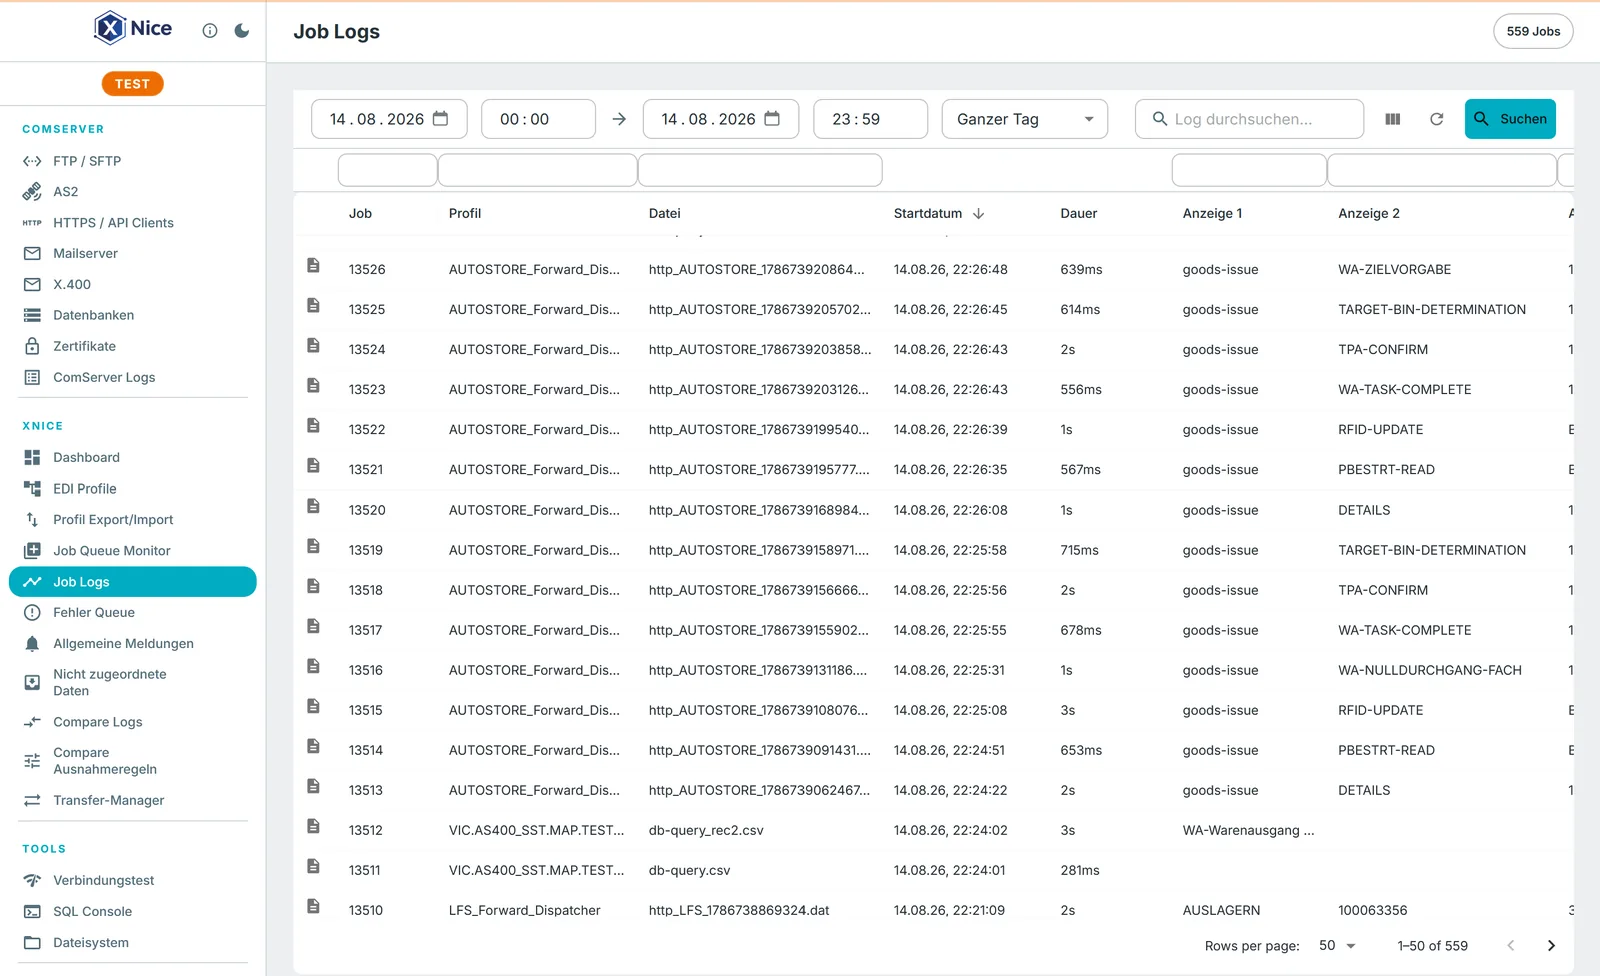The width and height of the screenshot is (1600, 976).
Task: Open document icon for job 13525
Action: coord(313,305)
